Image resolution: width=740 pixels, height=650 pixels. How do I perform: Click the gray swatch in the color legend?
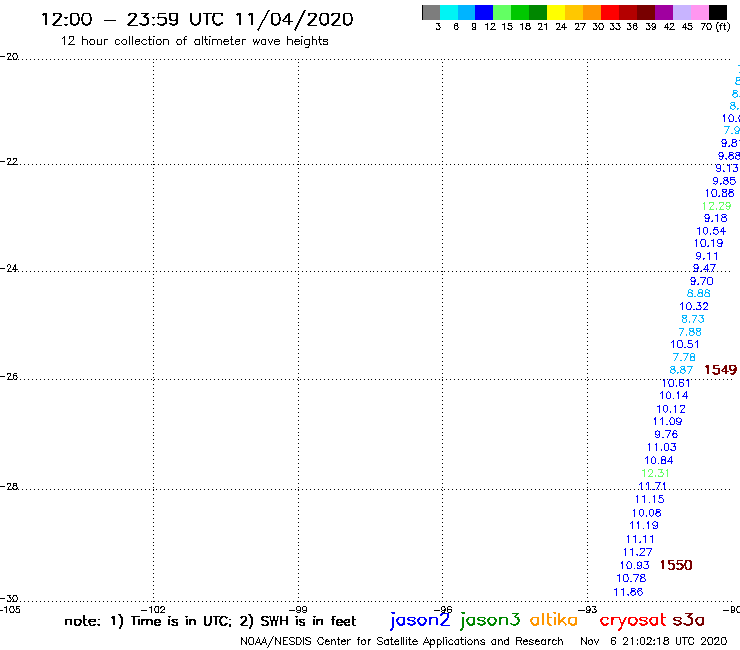pos(431,12)
